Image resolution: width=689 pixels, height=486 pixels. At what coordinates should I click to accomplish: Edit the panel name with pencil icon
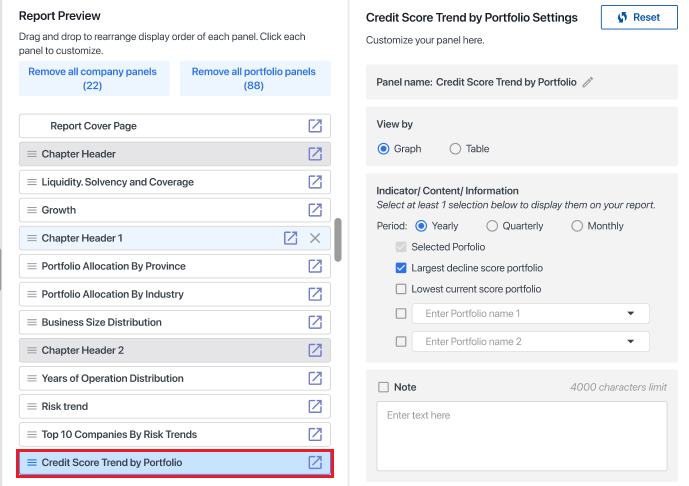point(588,82)
